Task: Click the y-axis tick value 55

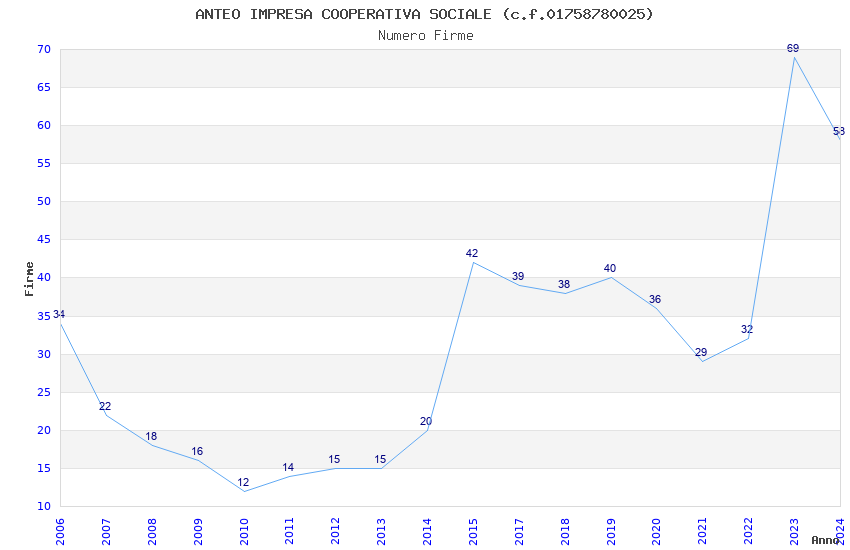Action: pos(44,163)
